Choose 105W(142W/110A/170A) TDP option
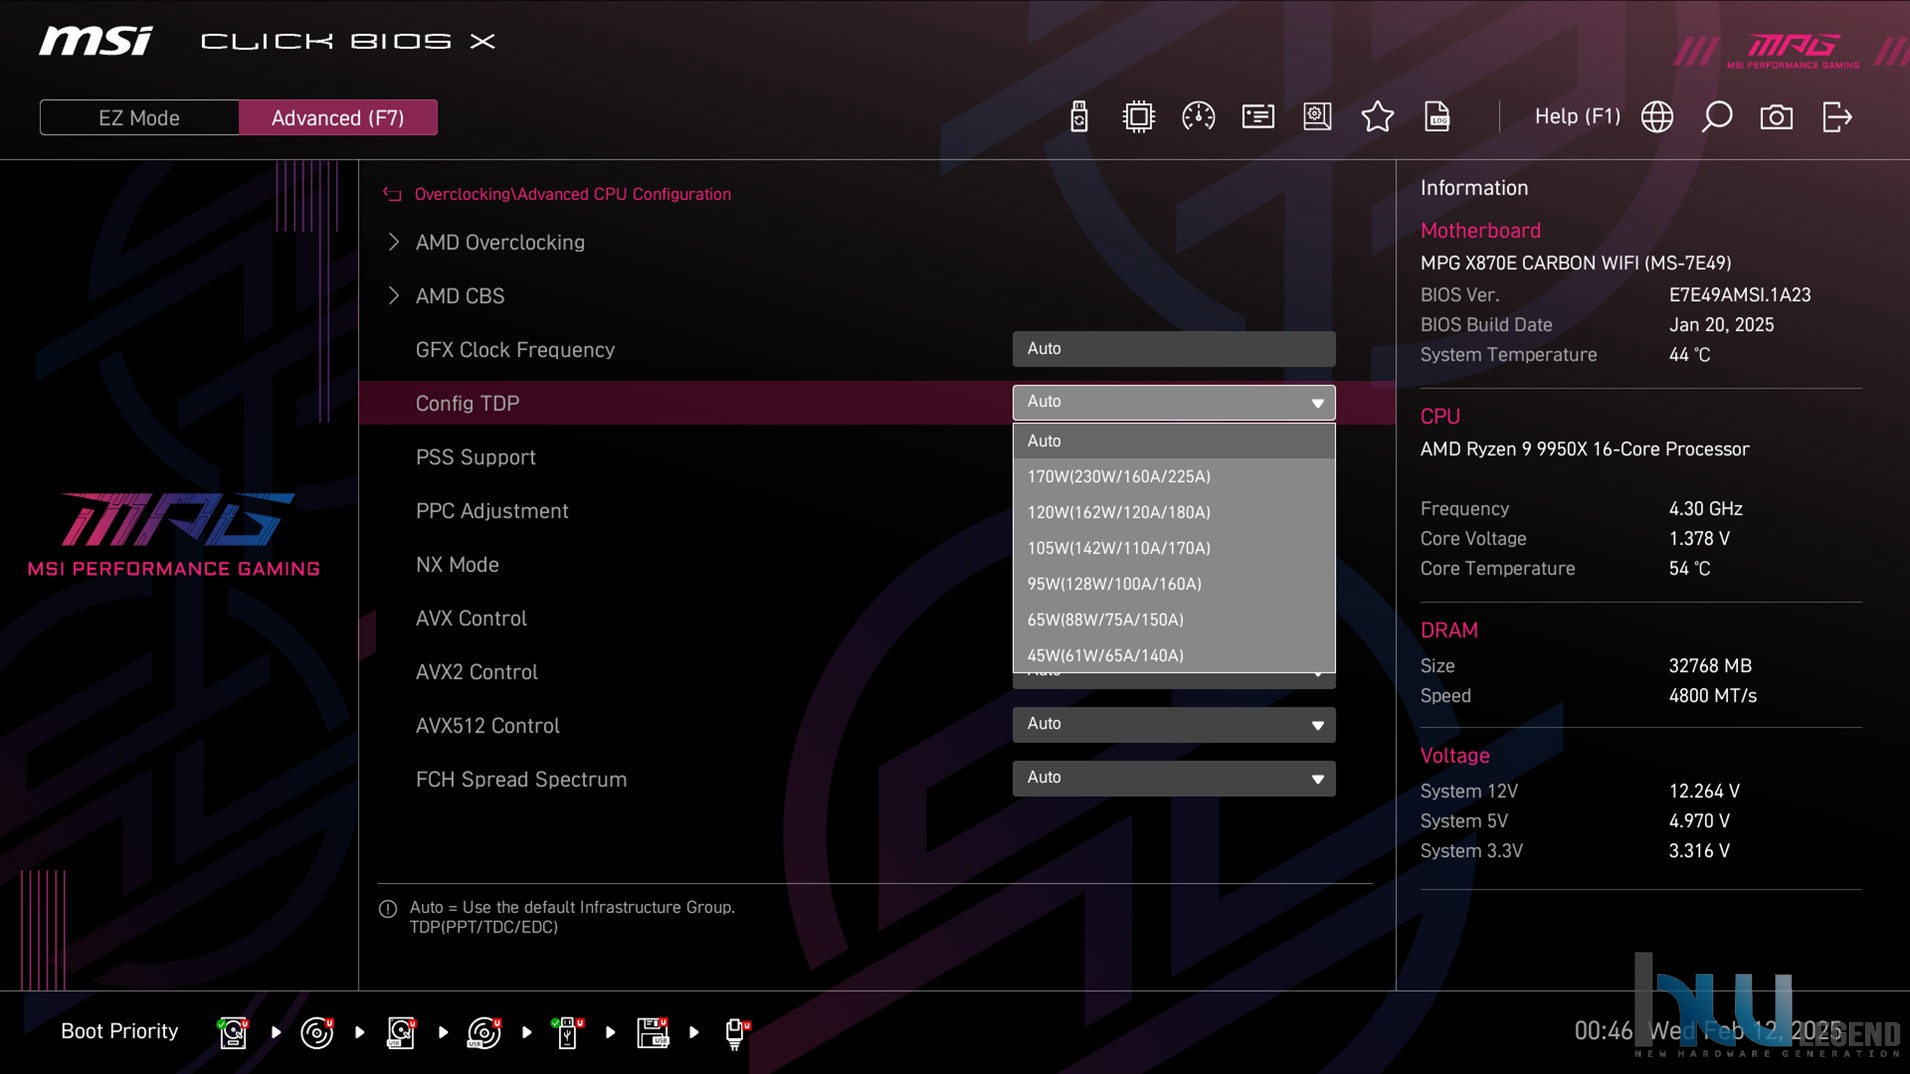 click(x=1174, y=548)
